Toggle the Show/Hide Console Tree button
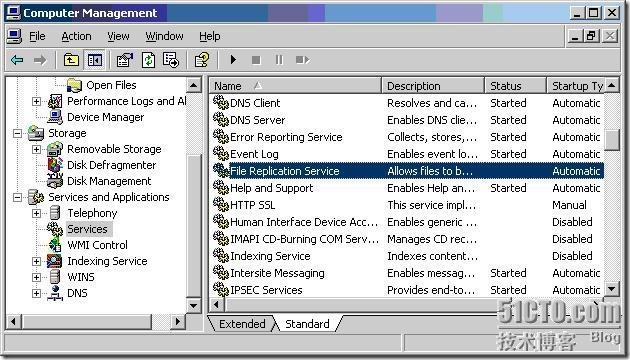 coord(95,60)
